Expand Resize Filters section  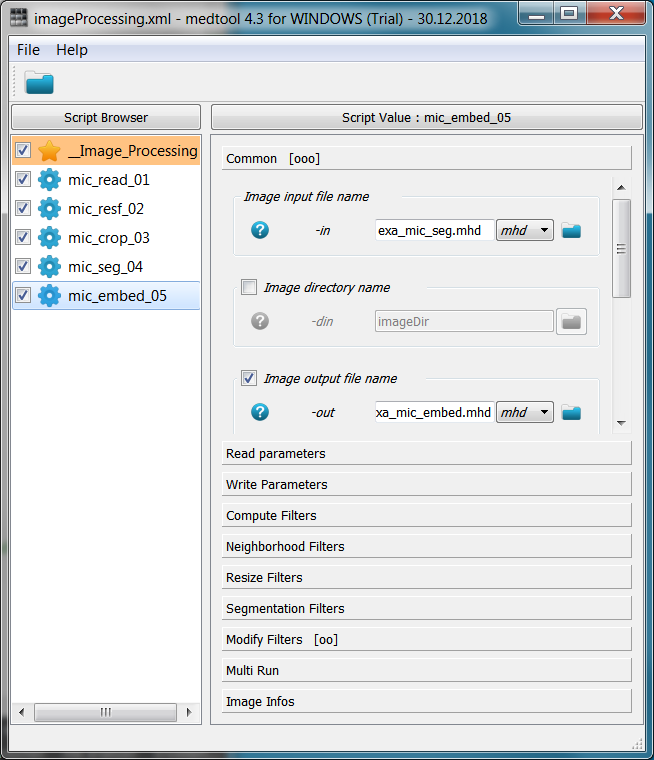[427, 577]
